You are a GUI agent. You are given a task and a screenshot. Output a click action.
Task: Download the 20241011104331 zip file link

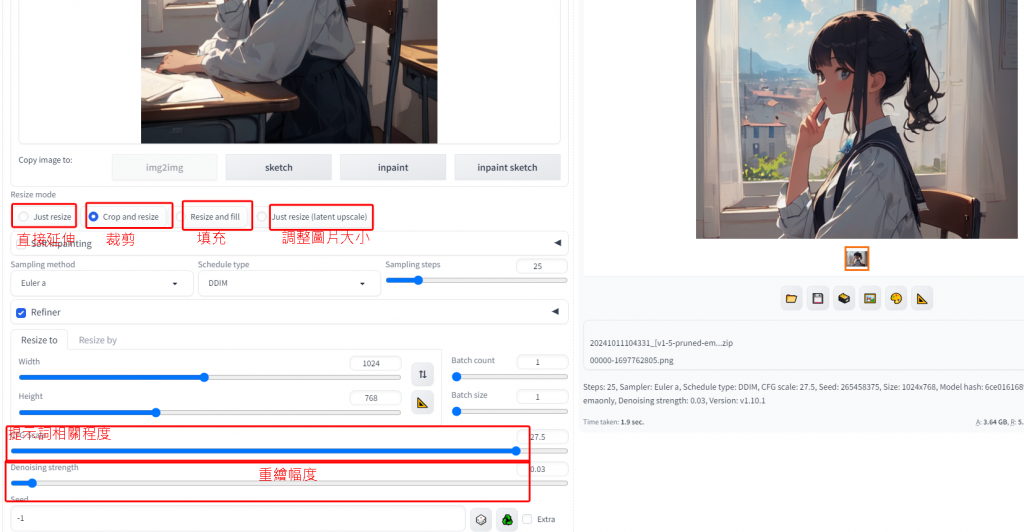pos(661,343)
